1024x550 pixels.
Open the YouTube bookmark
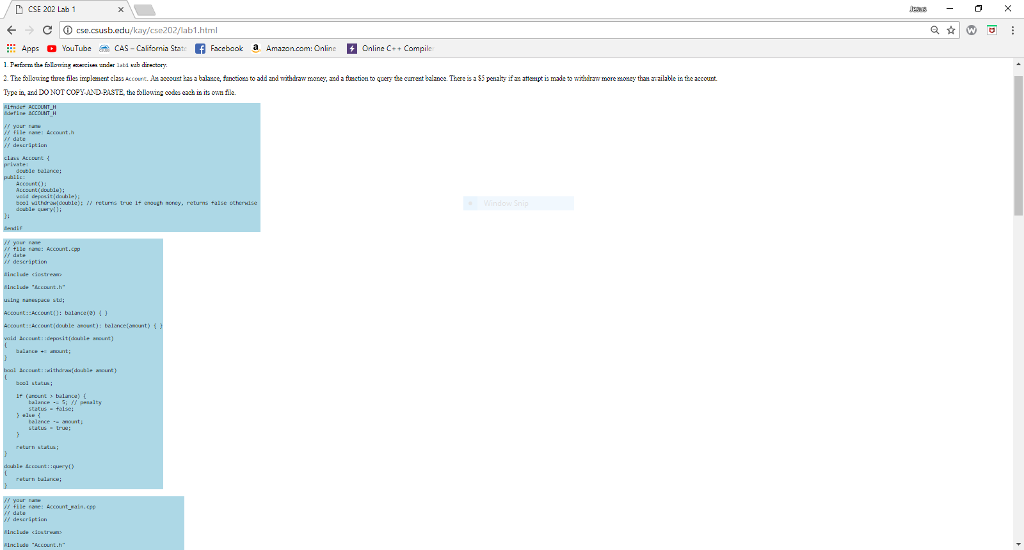[69, 48]
